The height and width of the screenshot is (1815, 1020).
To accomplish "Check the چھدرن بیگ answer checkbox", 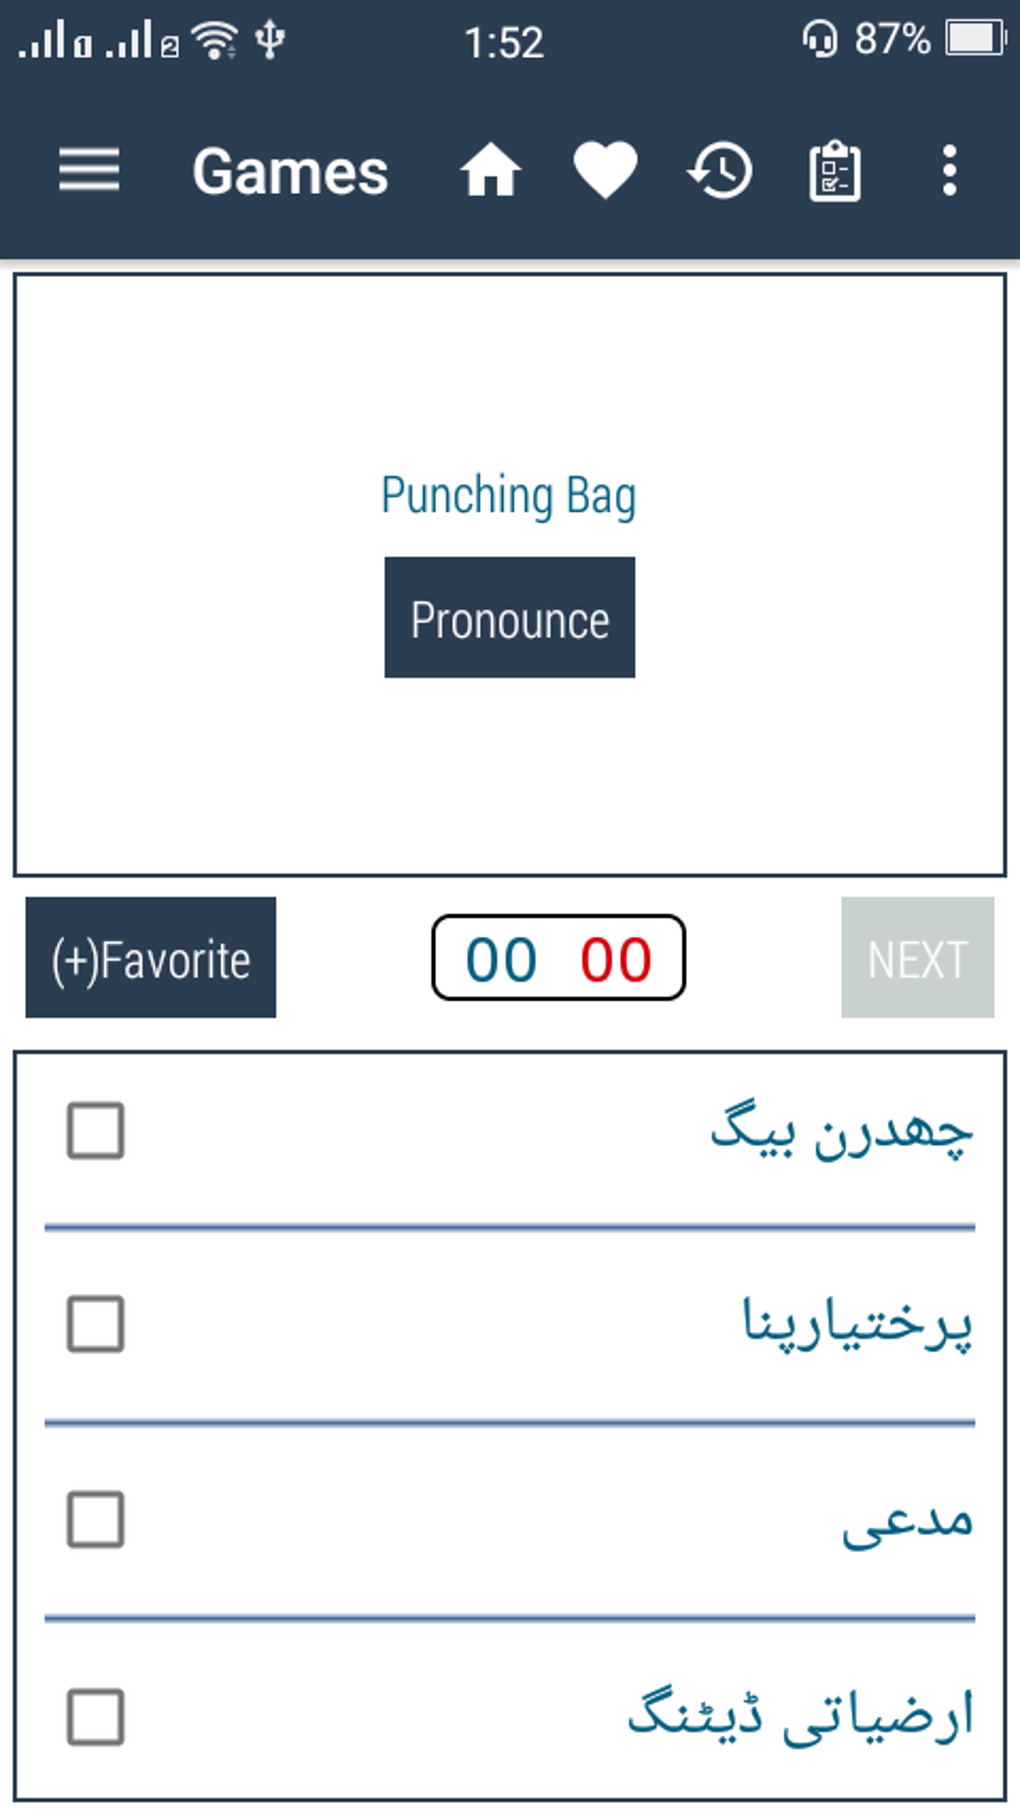I will (96, 1131).
